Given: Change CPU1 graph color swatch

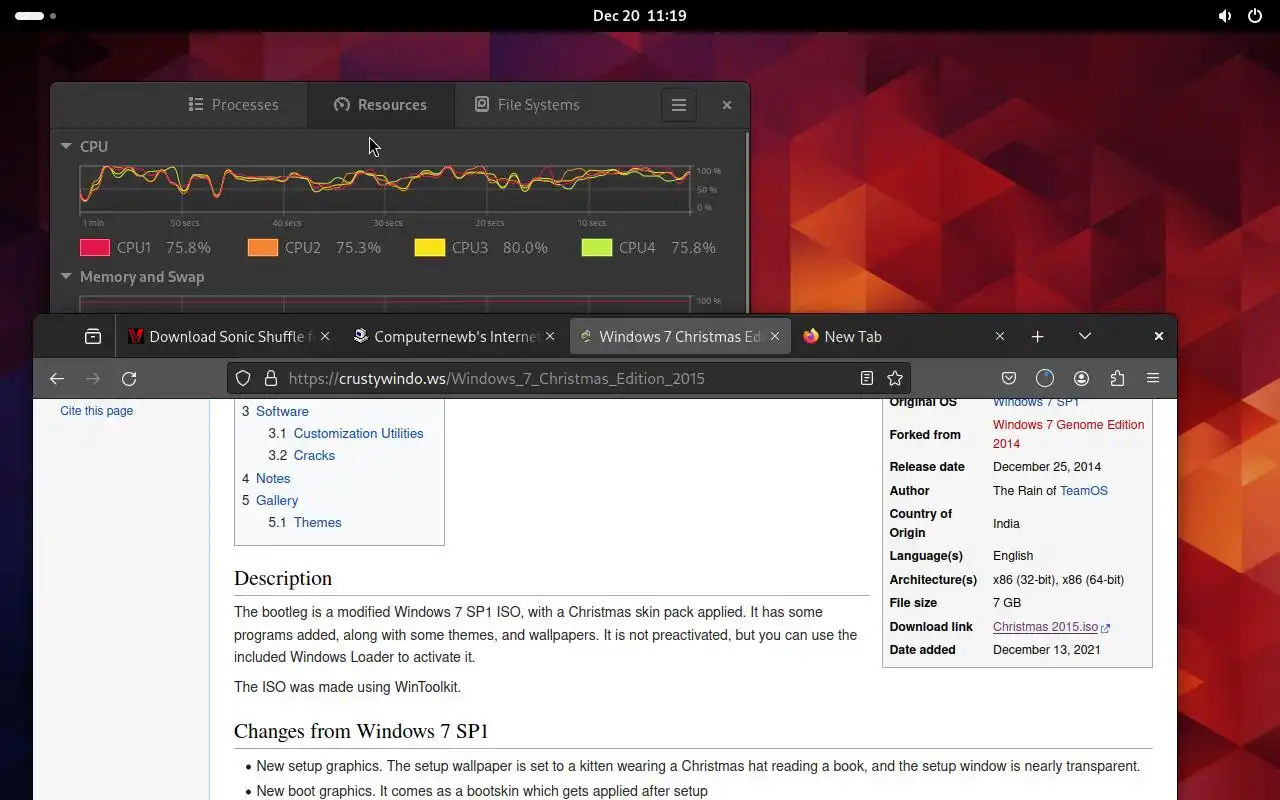Looking at the screenshot, I should tap(95, 247).
